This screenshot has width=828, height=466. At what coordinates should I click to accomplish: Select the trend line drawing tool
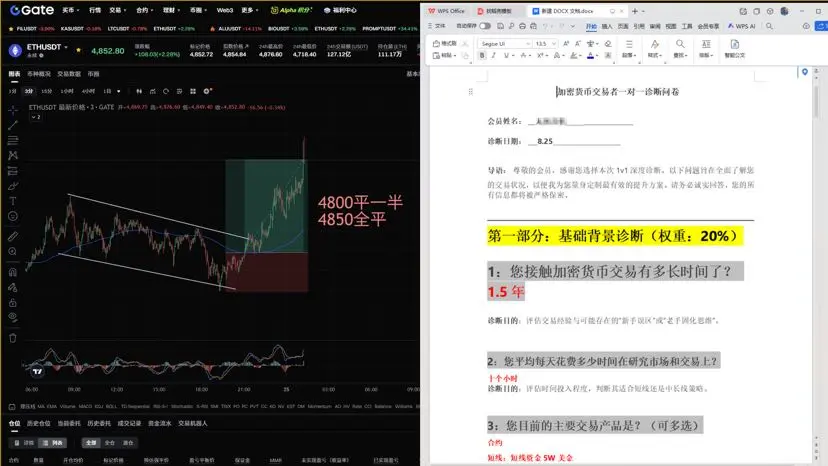13,125
